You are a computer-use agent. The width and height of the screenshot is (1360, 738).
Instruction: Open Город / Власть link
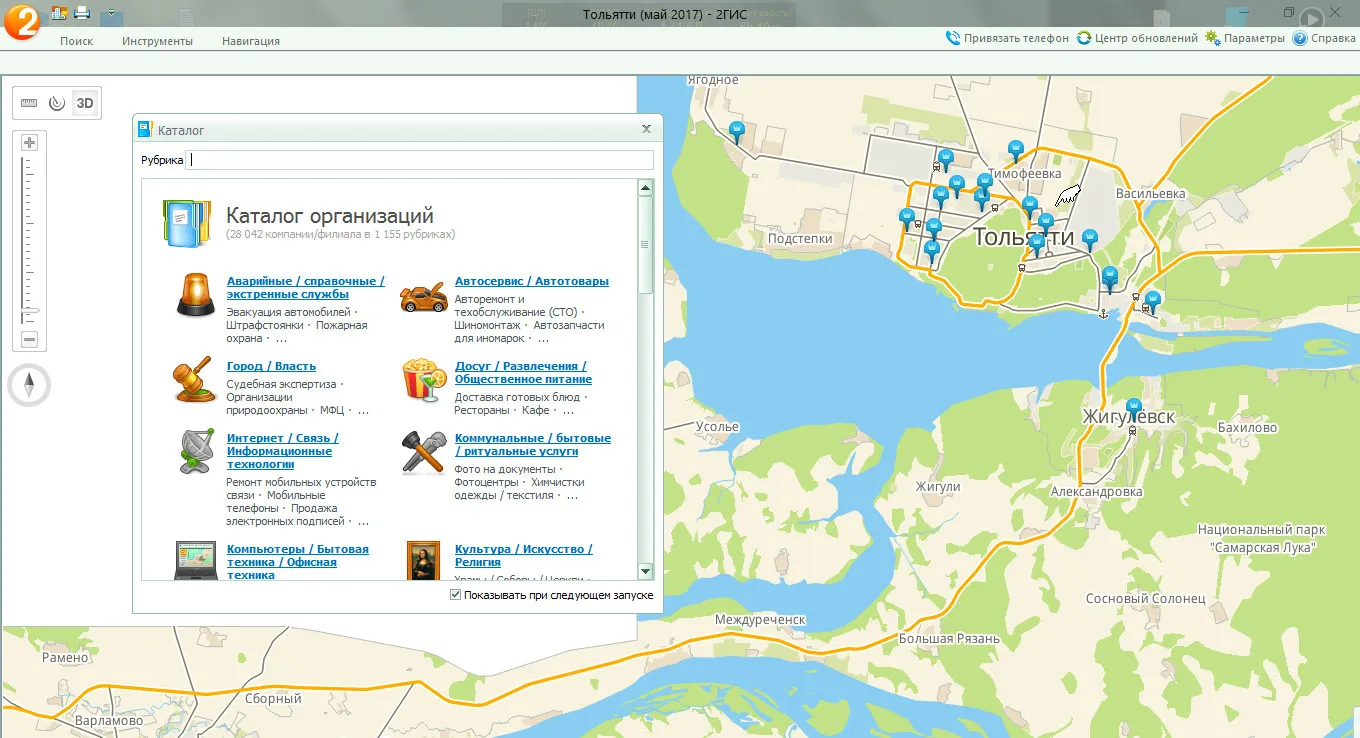point(271,366)
